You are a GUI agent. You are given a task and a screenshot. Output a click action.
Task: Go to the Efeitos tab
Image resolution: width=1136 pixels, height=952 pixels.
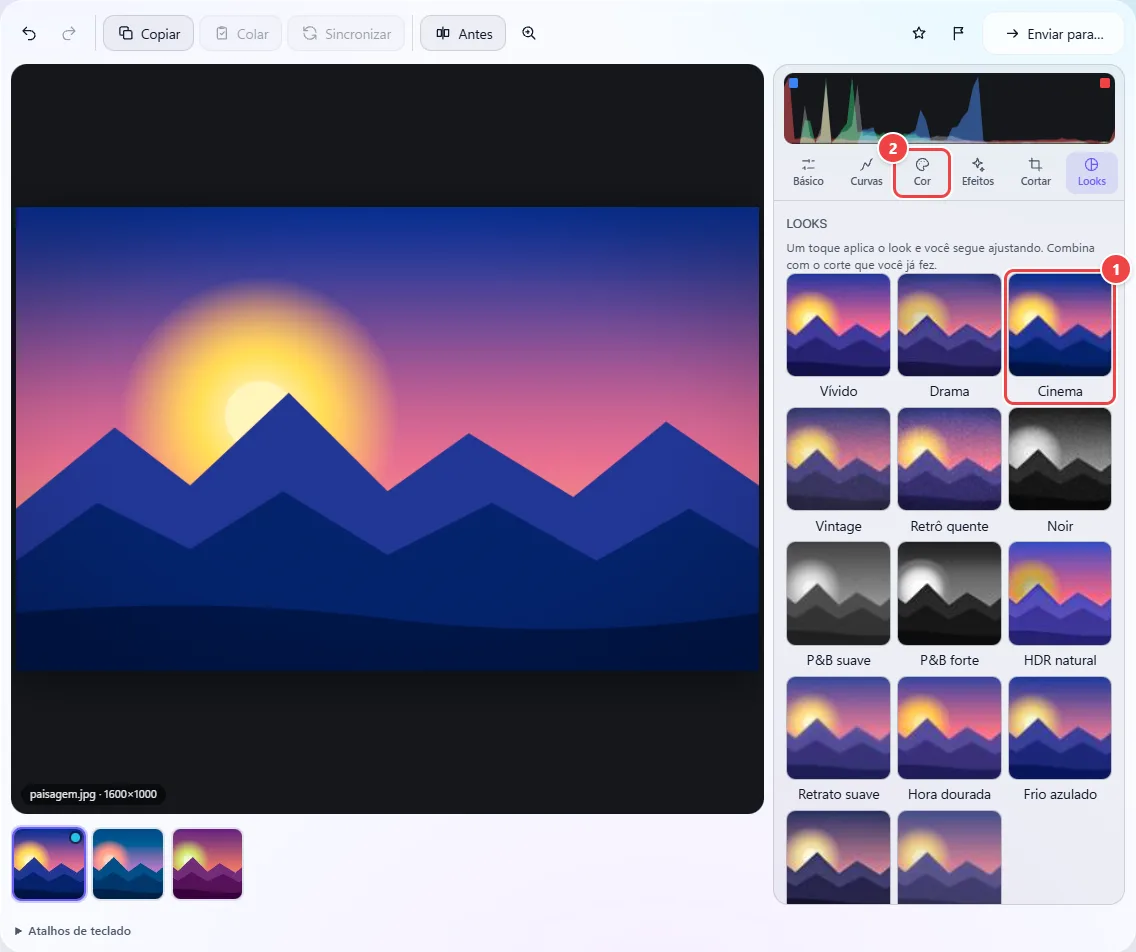[x=977, y=172]
